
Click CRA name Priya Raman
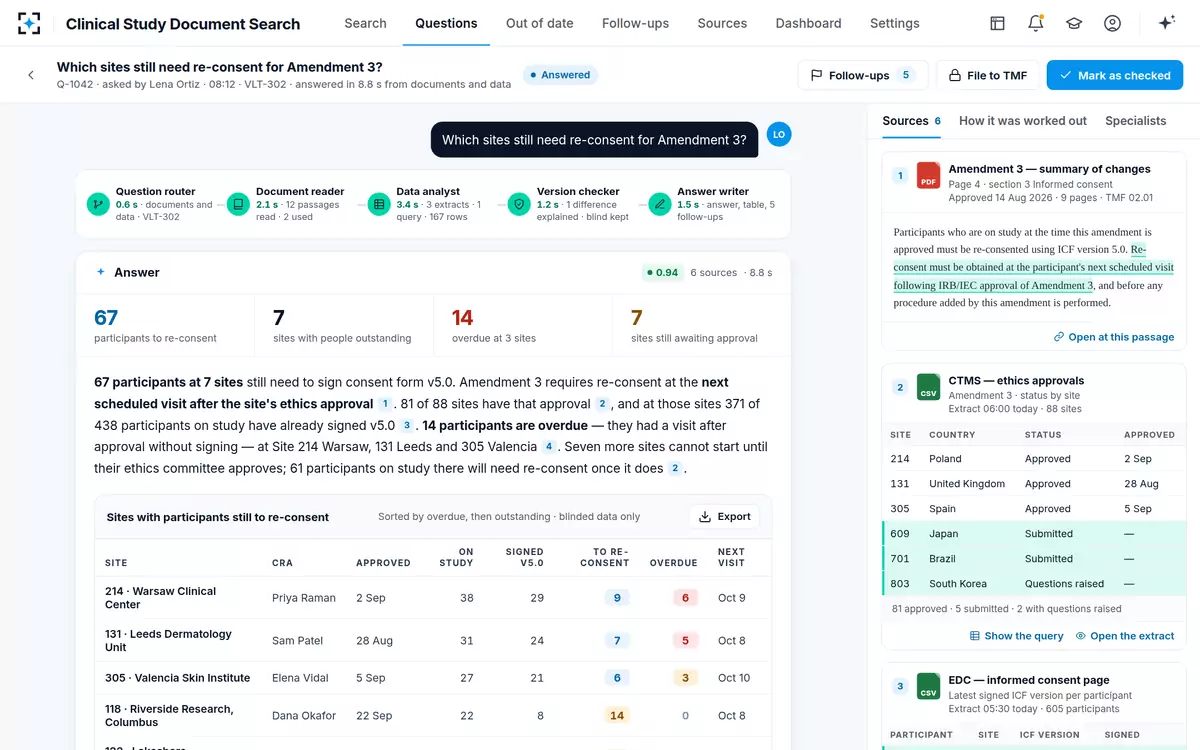coord(304,598)
